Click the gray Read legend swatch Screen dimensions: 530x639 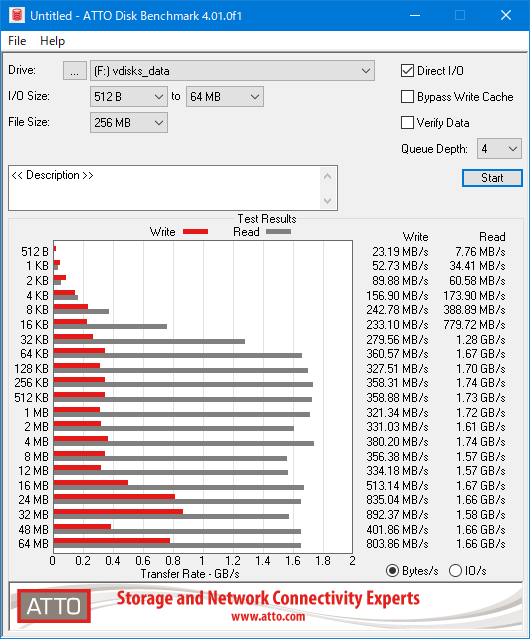coord(278,231)
